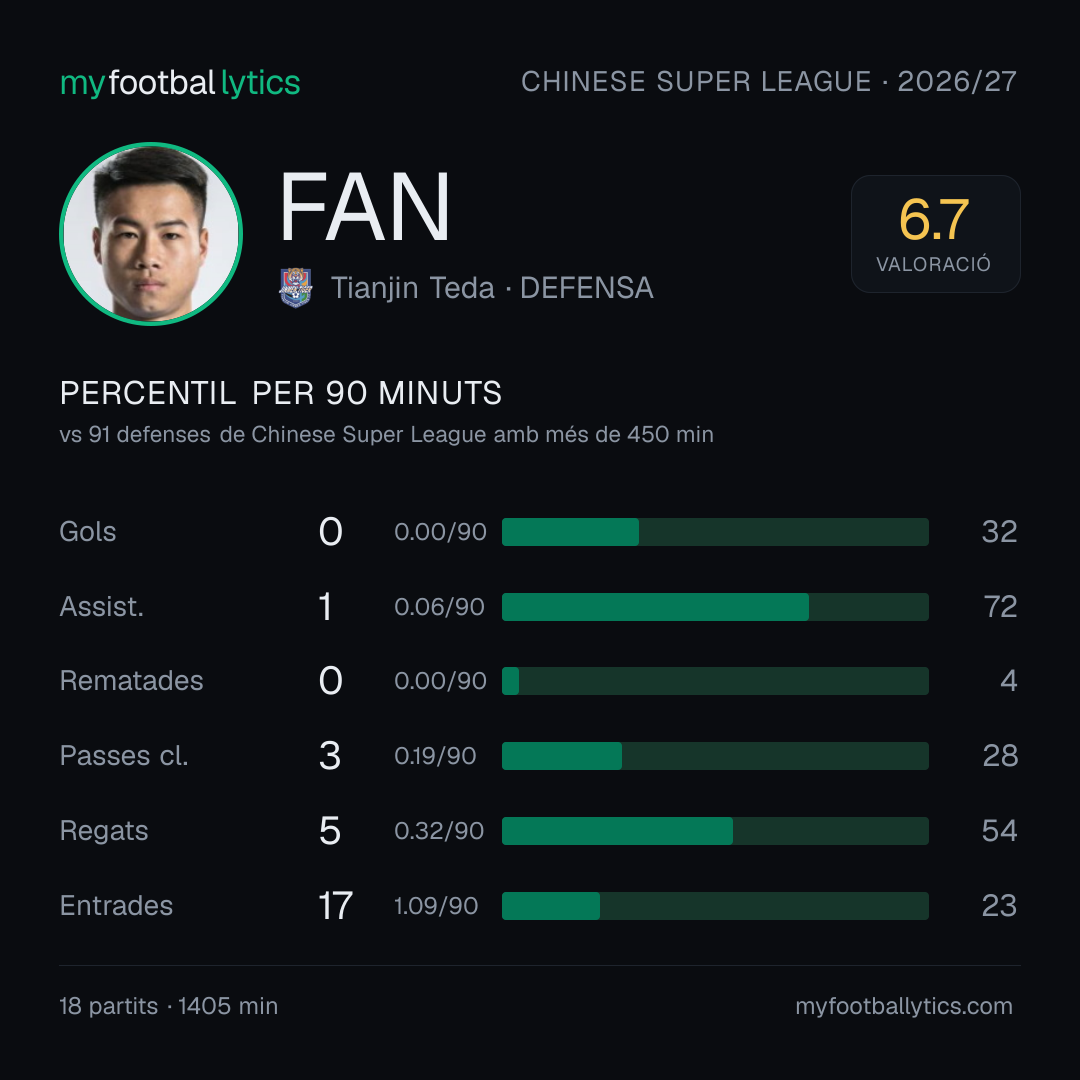Select the player portrait photo
1080x1080 pixels.
[151, 234]
